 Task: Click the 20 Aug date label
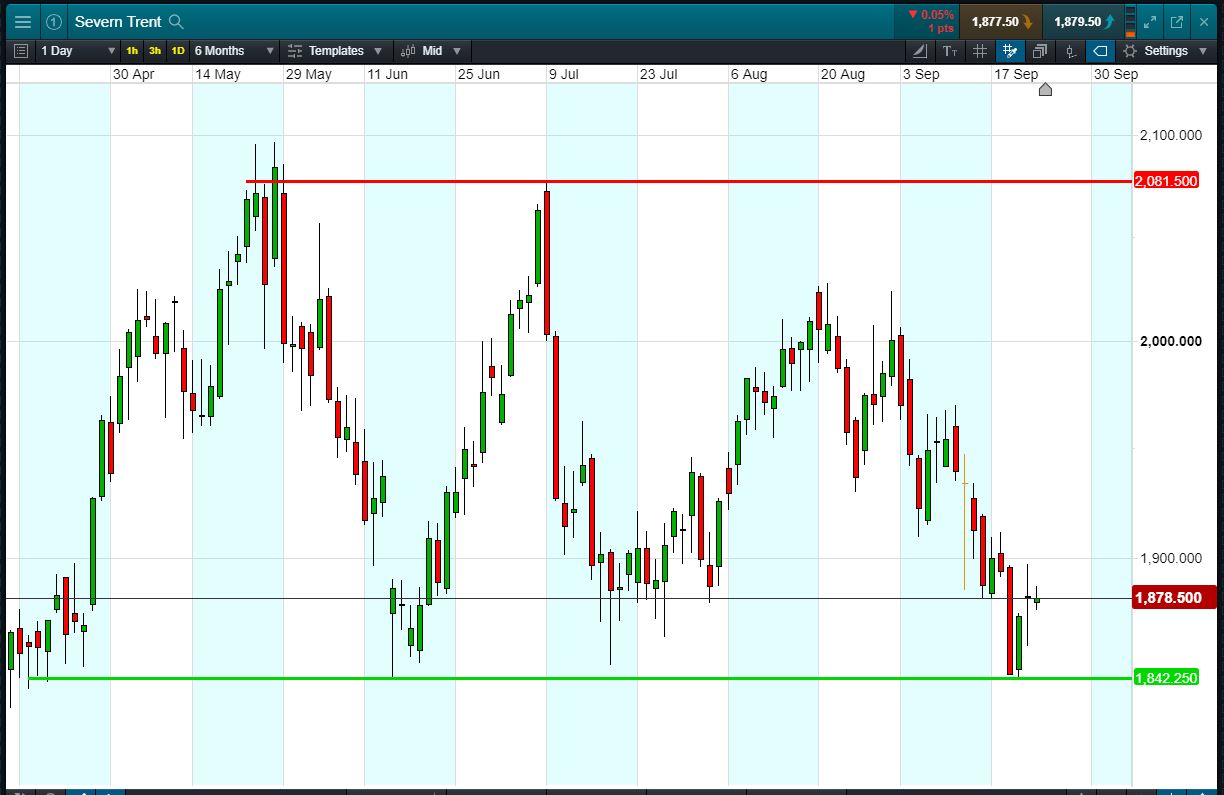(x=842, y=74)
